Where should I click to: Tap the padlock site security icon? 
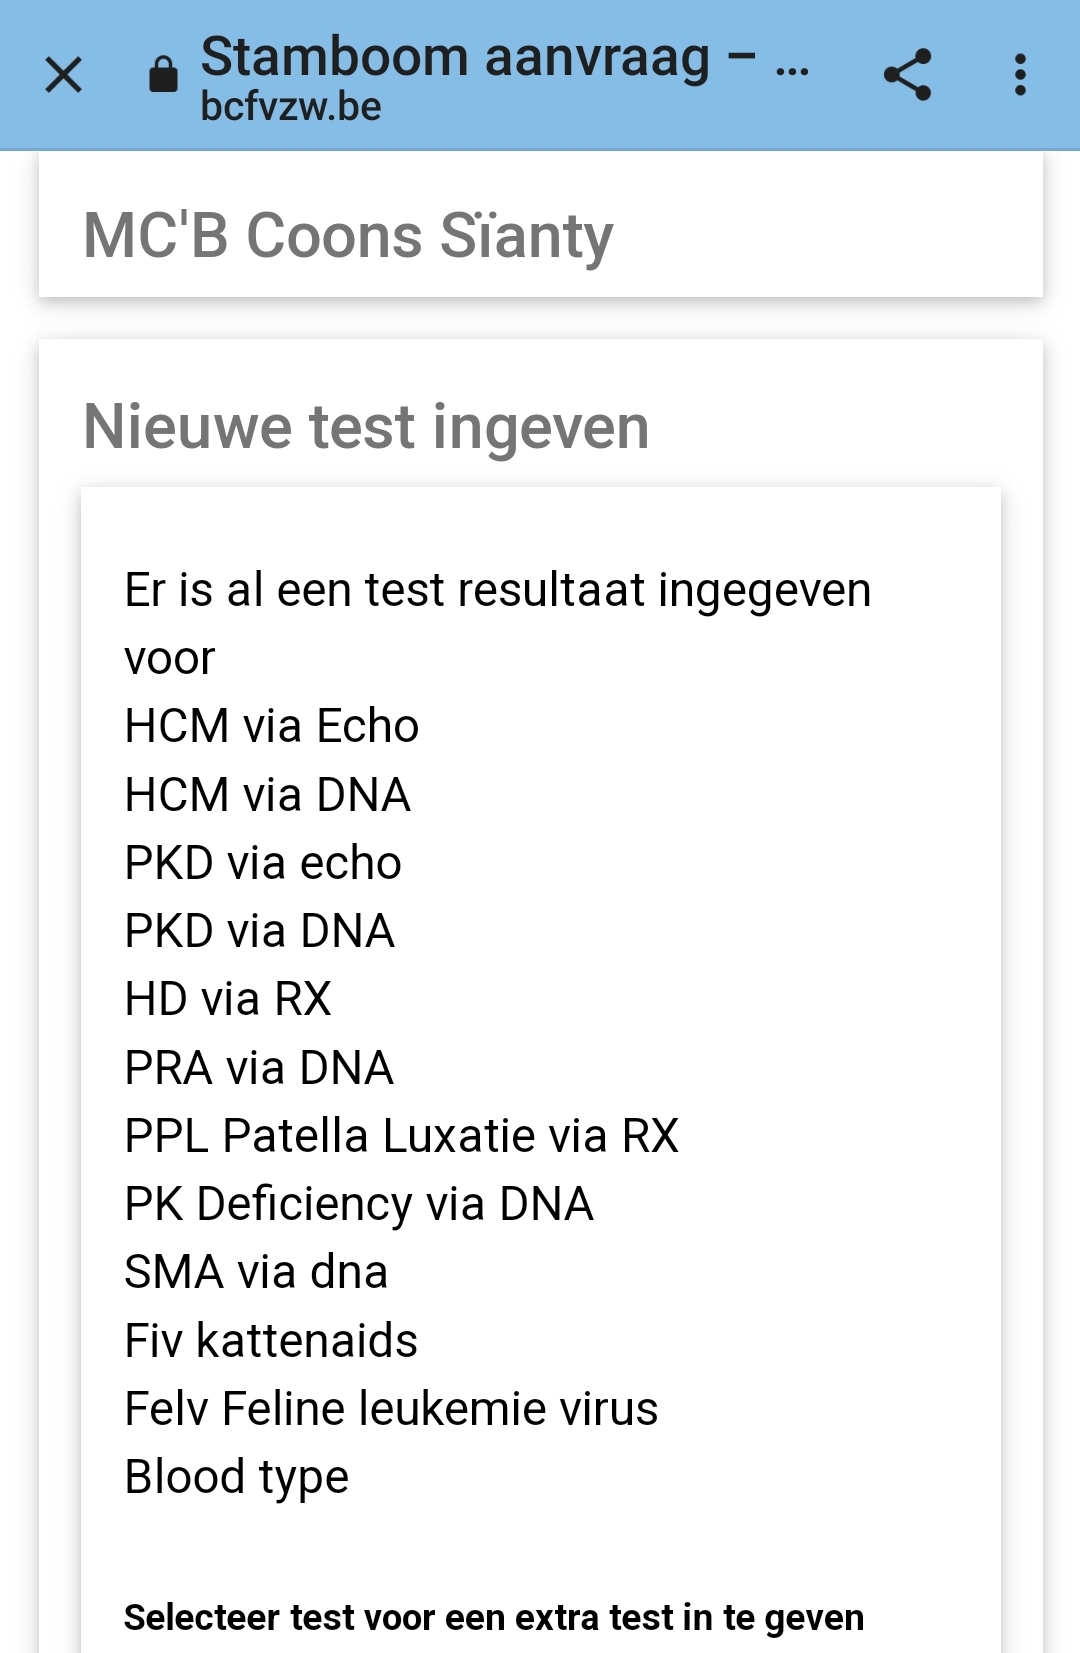coord(163,74)
